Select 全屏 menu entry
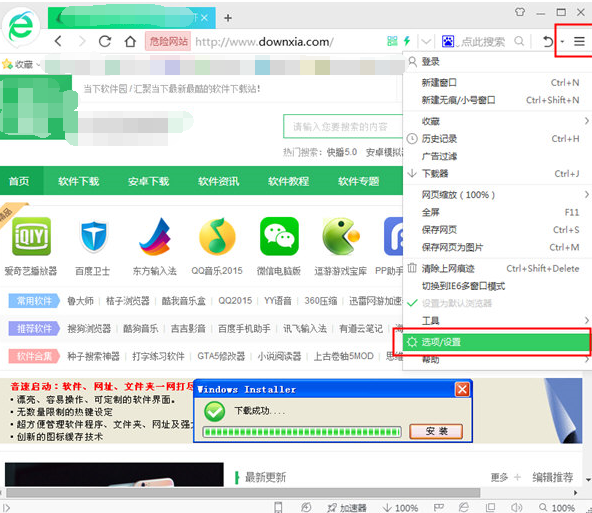 tap(497, 212)
